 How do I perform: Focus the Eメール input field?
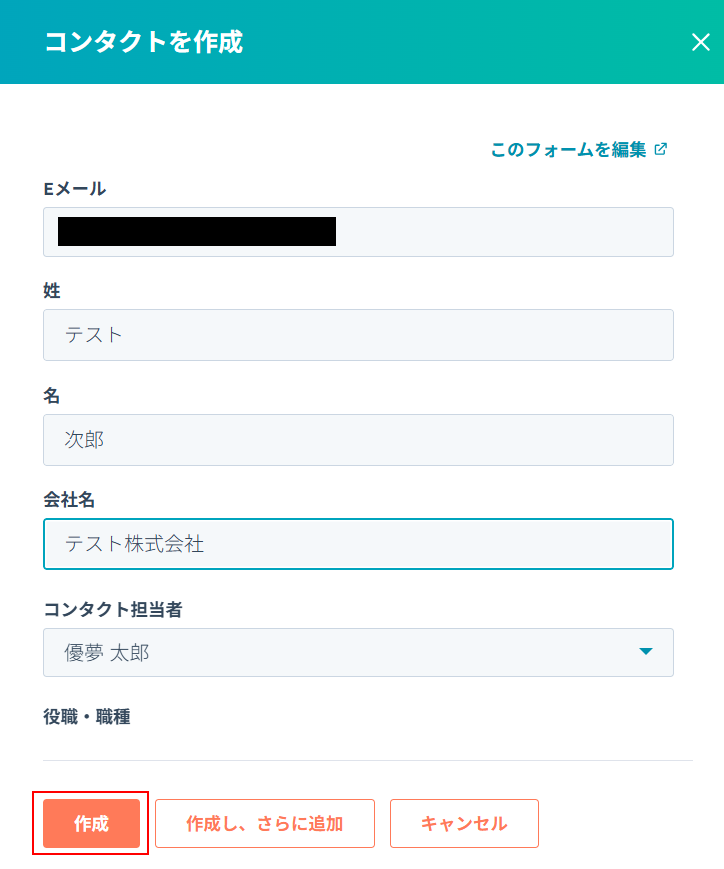click(x=500, y=232)
